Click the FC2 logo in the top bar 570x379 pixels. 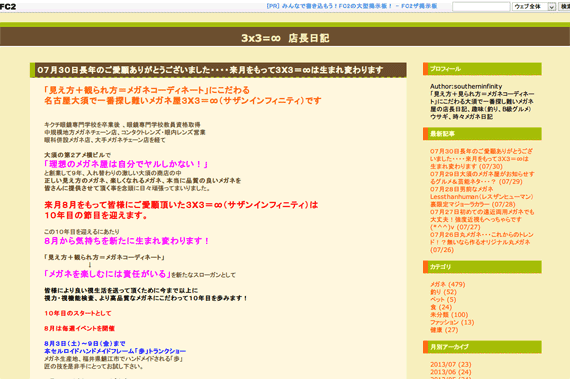[x=8, y=7]
